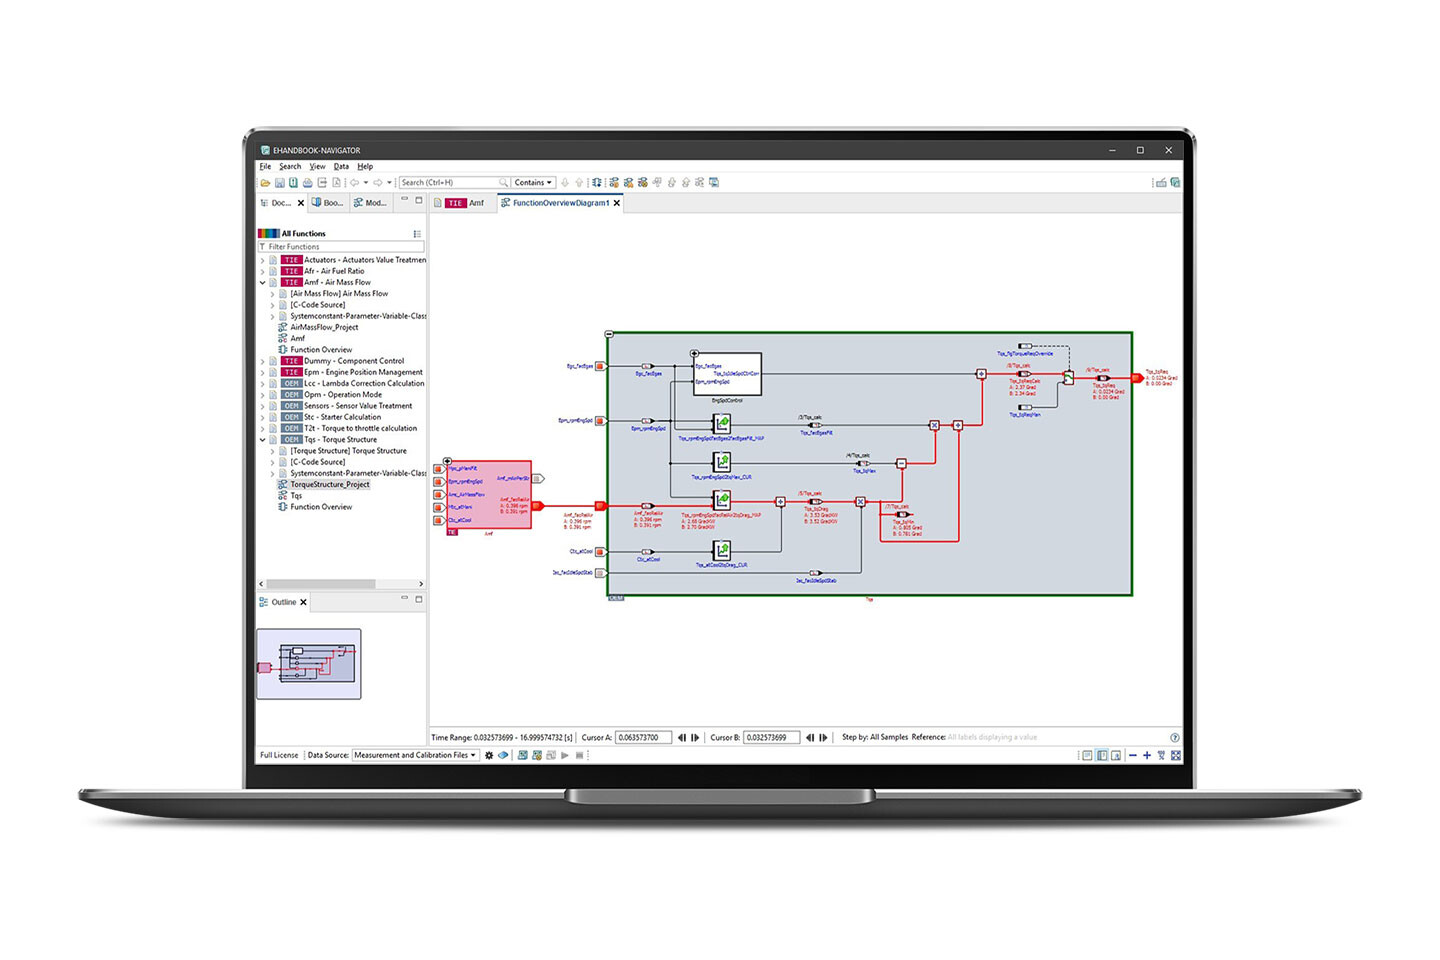The height and width of the screenshot is (960, 1440).
Task: Open the Help menu
Action: [x=365, y=167]
